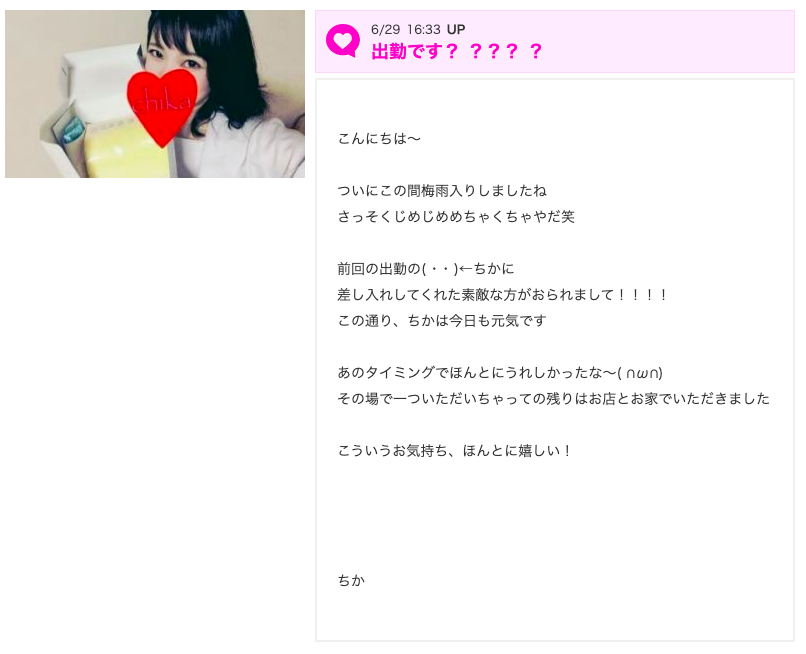
Task: Click the line ending with やだ笑
Action: [456, 216]
